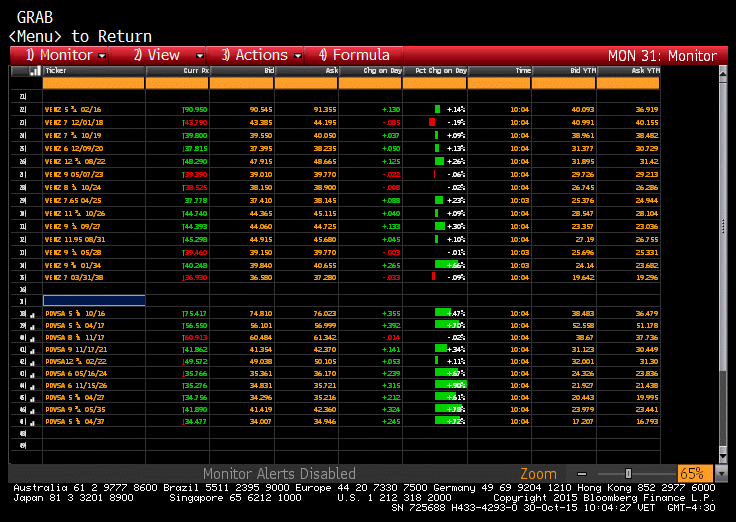Select the PDVSA 9 11/17/21 ticker
The width and height of the screenshot is (736, 522).
(76, 350)
